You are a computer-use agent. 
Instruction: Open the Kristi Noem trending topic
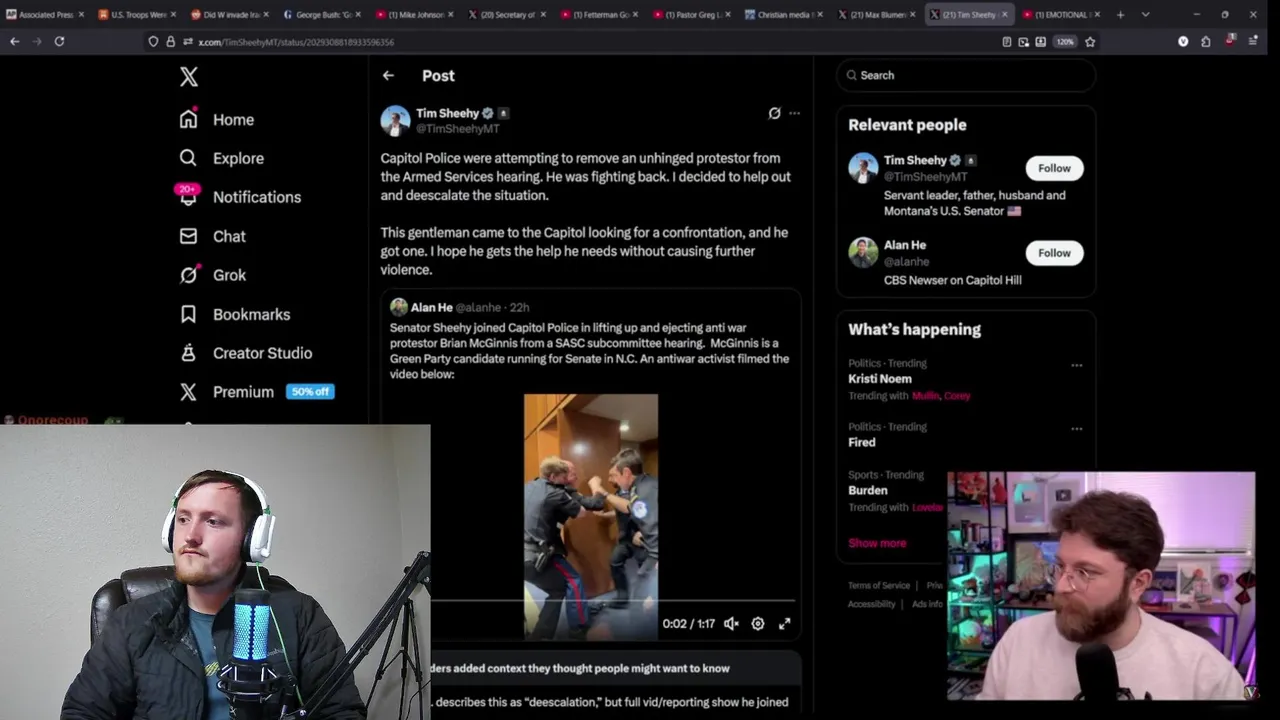pyautogui.click(x=879, y=379)
